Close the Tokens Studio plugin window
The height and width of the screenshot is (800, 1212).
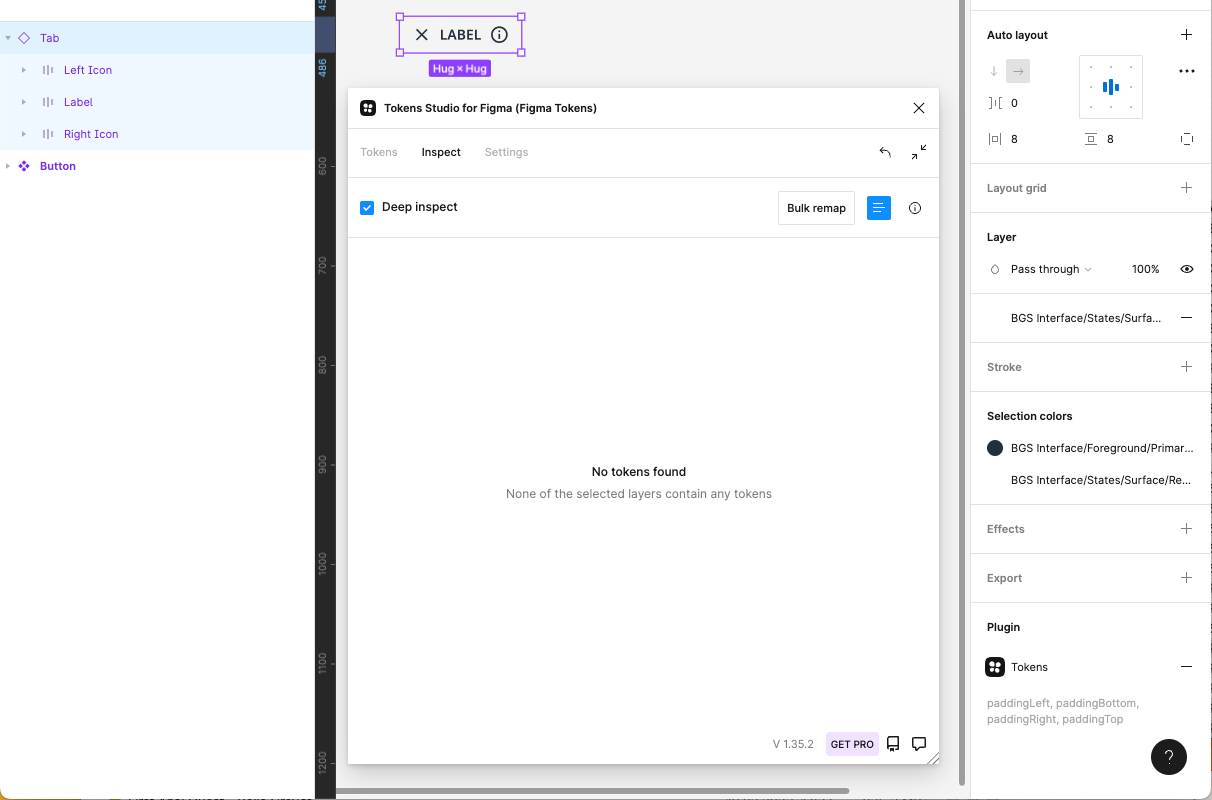[919, 108]
